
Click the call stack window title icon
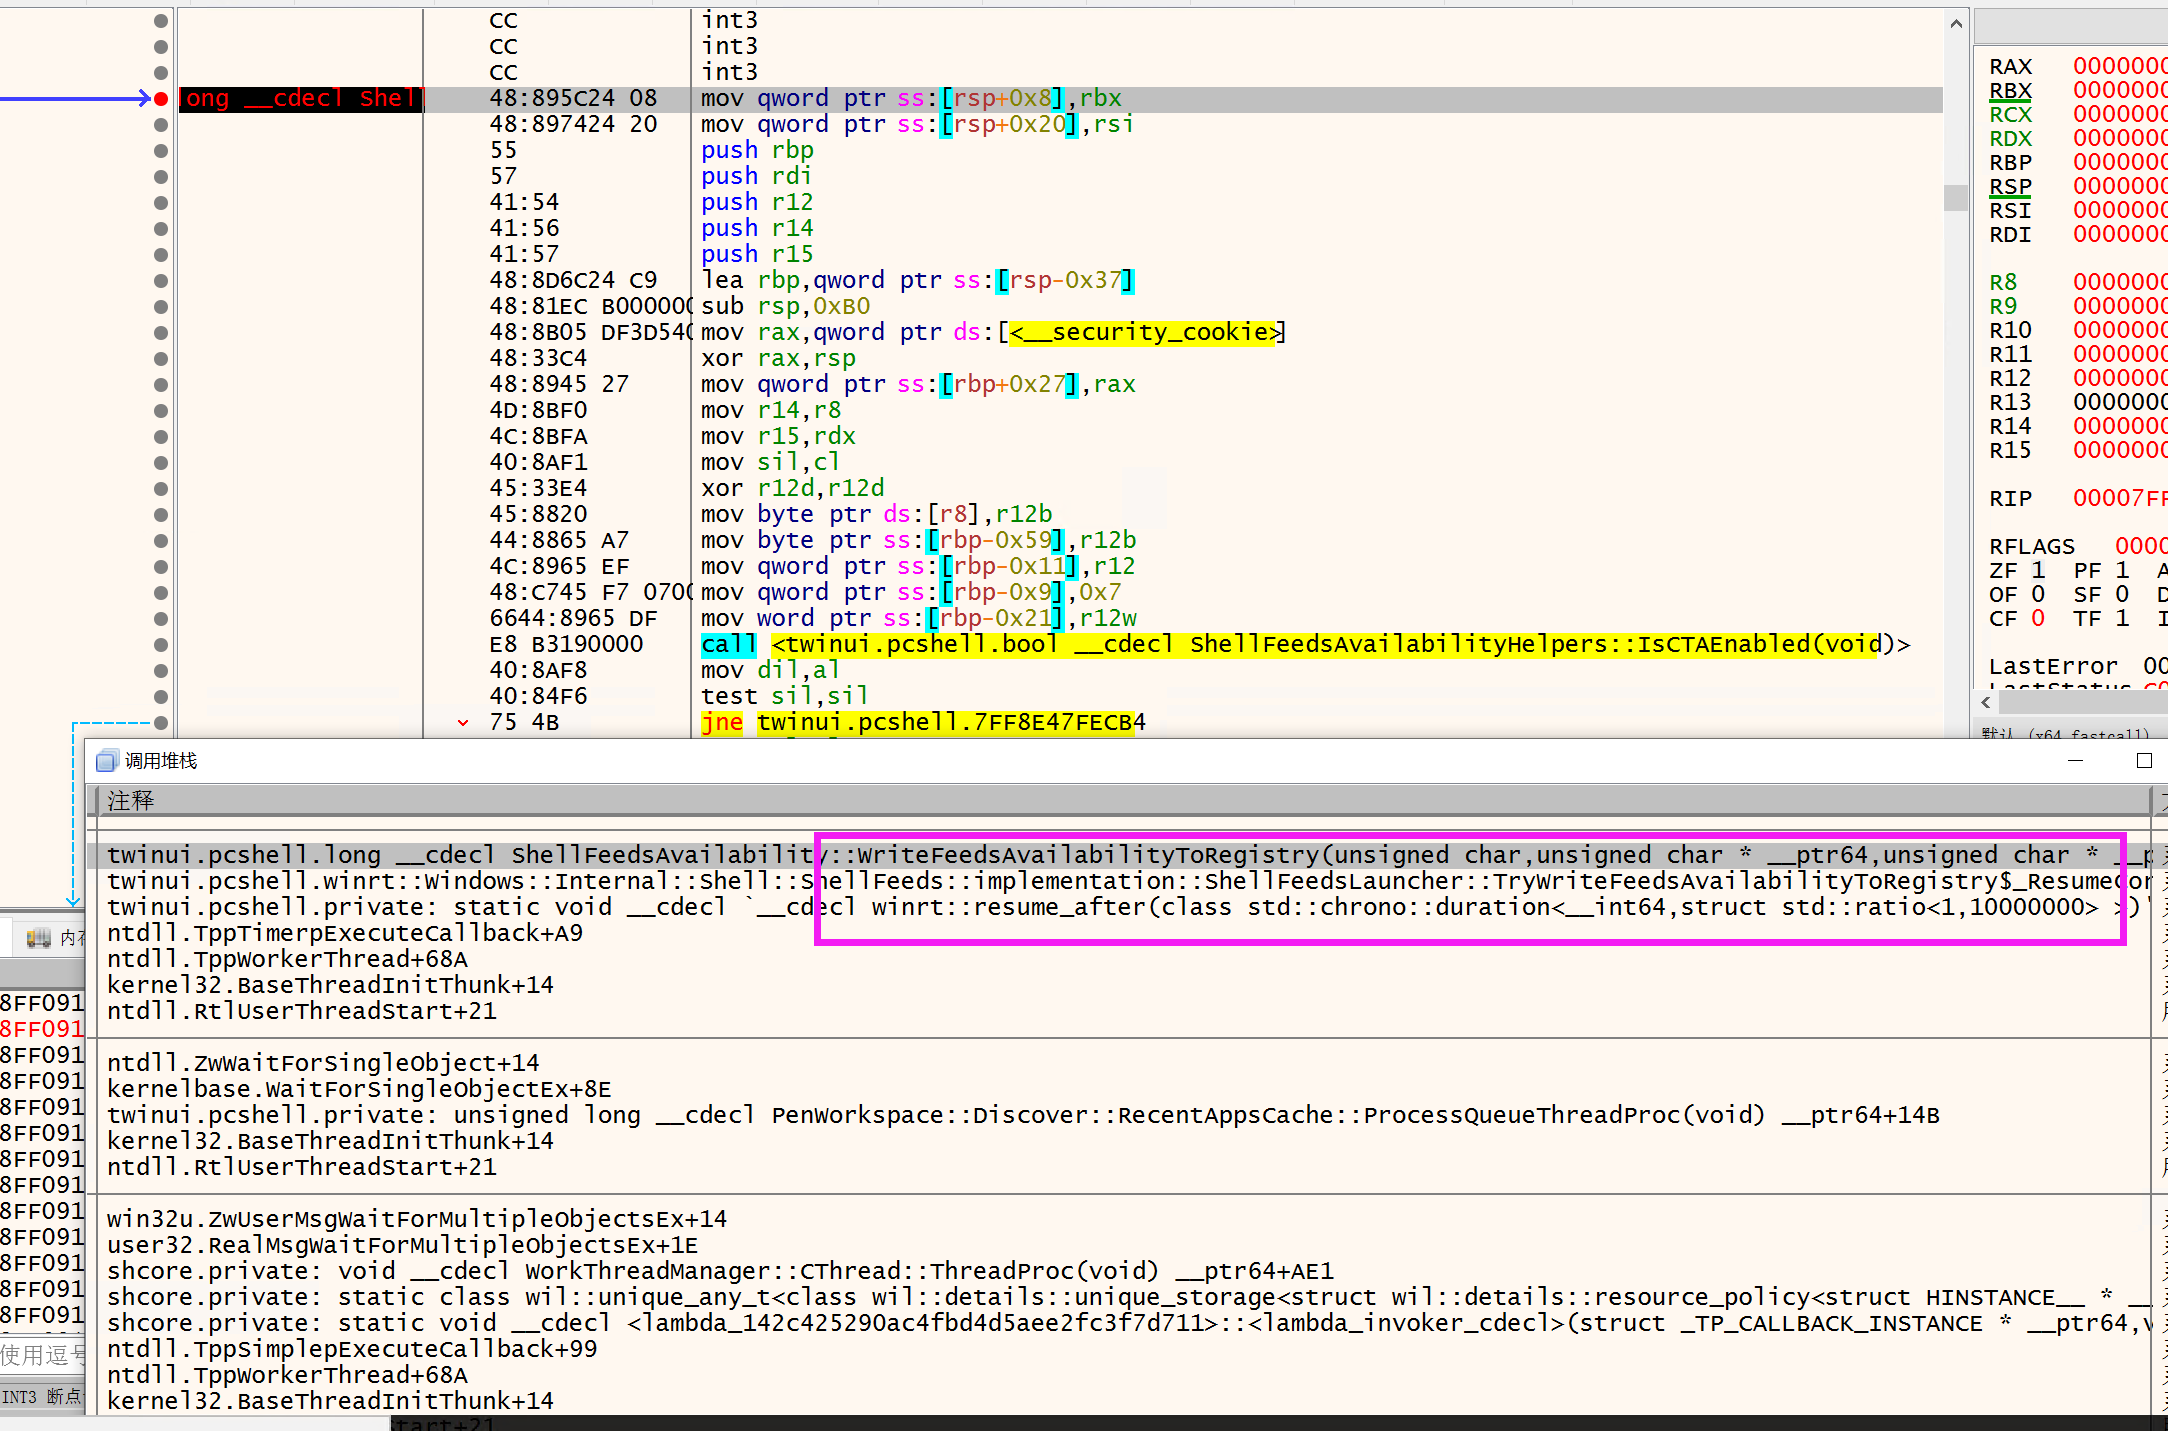(x=106, y=761)
